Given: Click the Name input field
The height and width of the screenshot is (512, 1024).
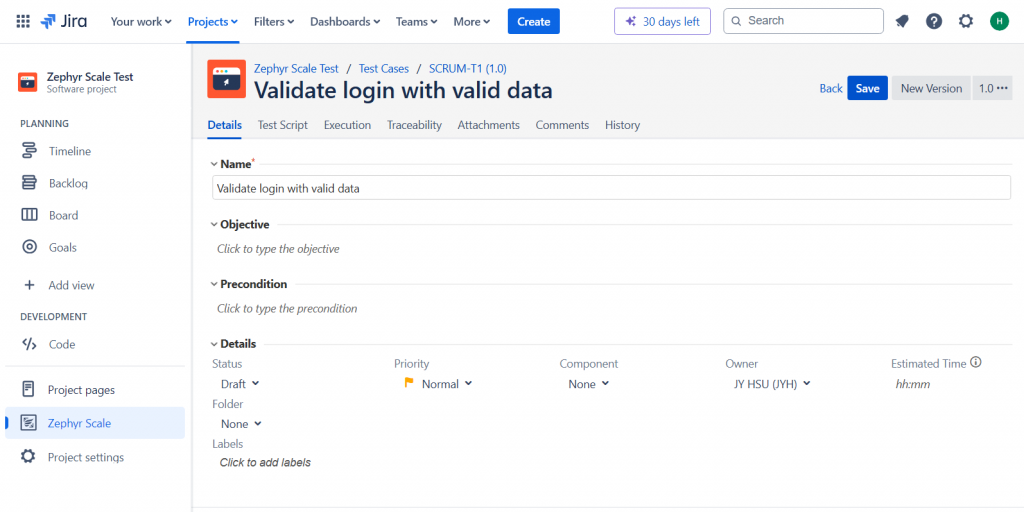Looking at the screenshot, I should point(612,188).
